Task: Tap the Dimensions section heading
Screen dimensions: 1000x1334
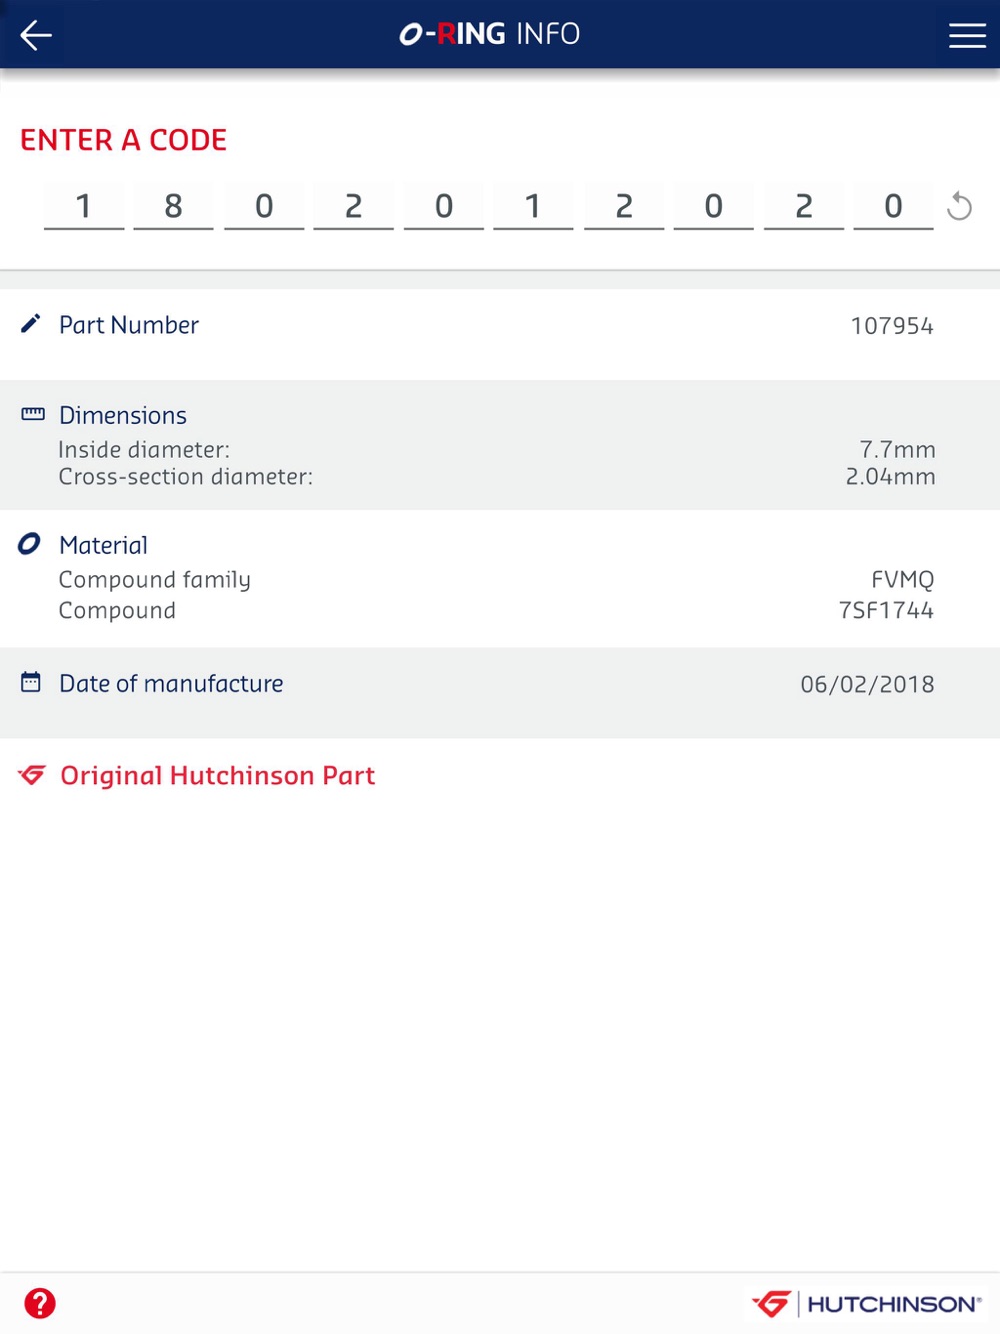Action: click(x=123, y=415)
